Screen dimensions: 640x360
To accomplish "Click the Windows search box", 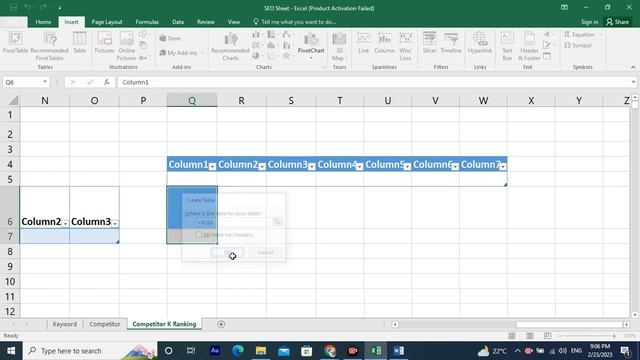I will [89, 351].
